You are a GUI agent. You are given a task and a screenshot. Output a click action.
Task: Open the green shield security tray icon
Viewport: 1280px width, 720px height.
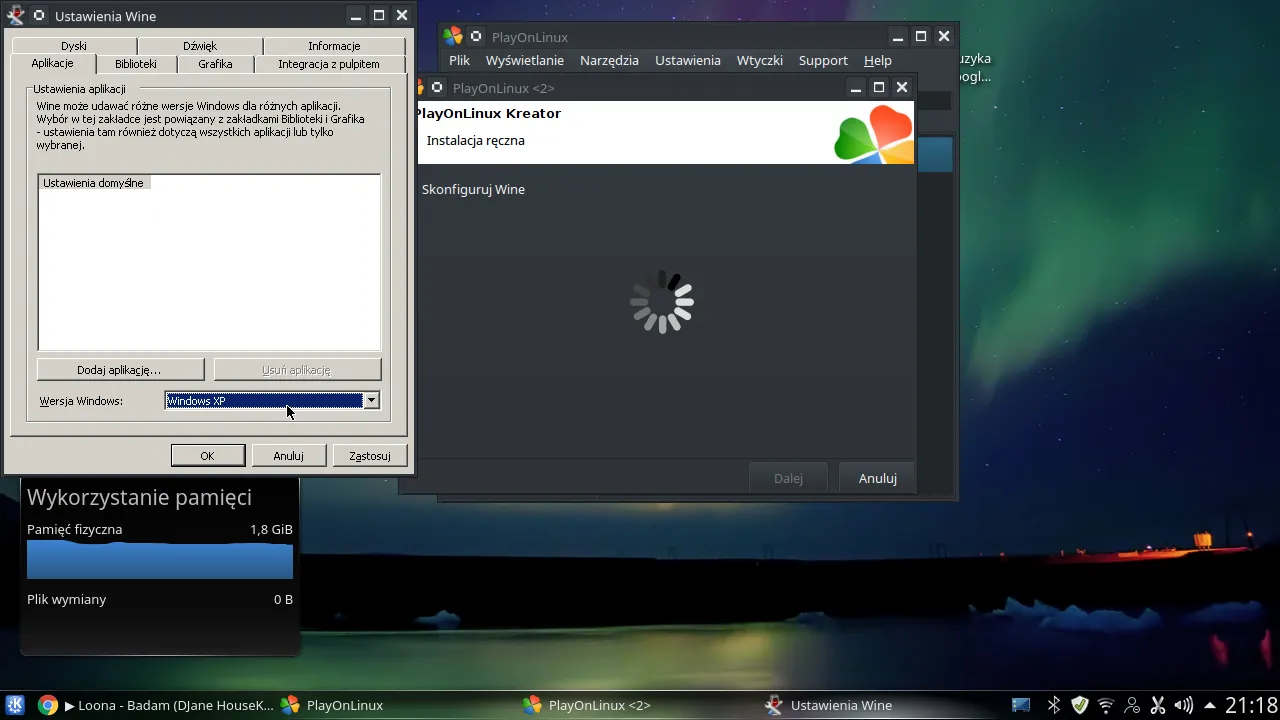tap(1080, 705)
